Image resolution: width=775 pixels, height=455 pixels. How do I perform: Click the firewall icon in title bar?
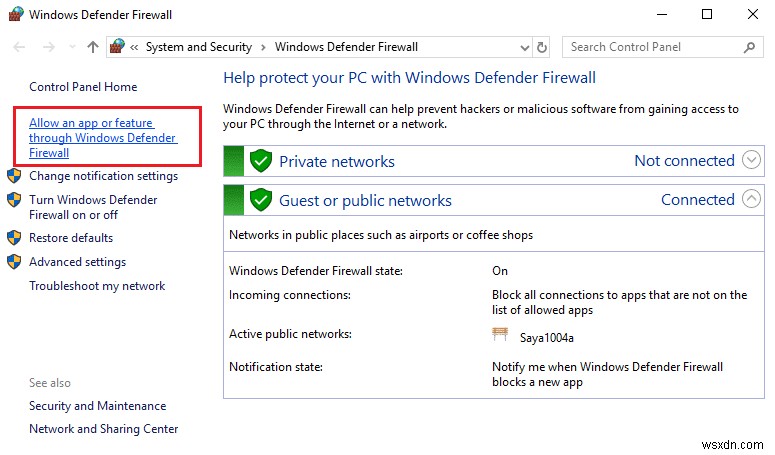tap(16, 14)
